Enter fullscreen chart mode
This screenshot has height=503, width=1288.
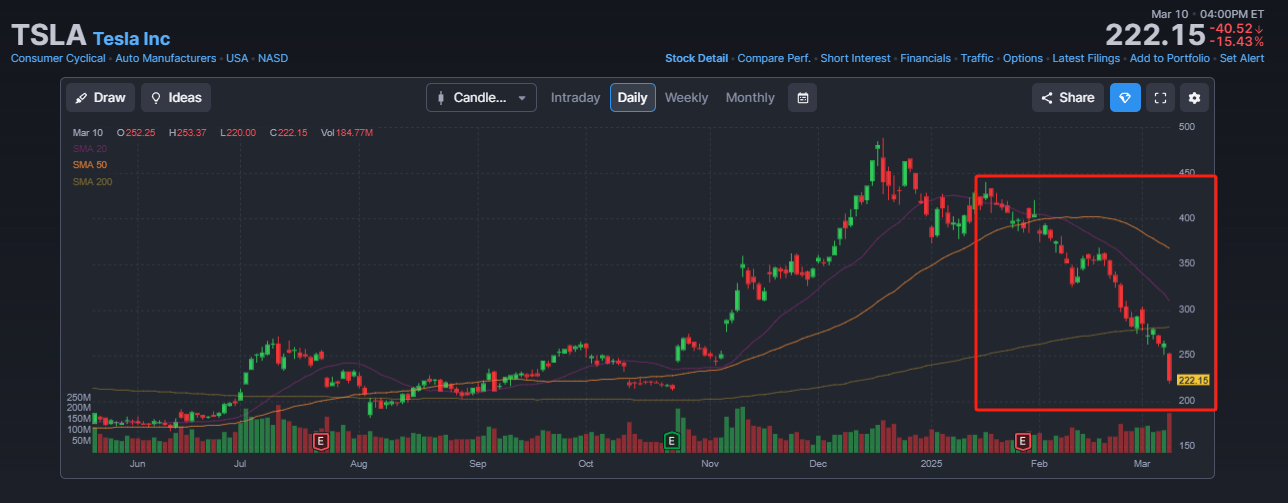coord(1160,98)
